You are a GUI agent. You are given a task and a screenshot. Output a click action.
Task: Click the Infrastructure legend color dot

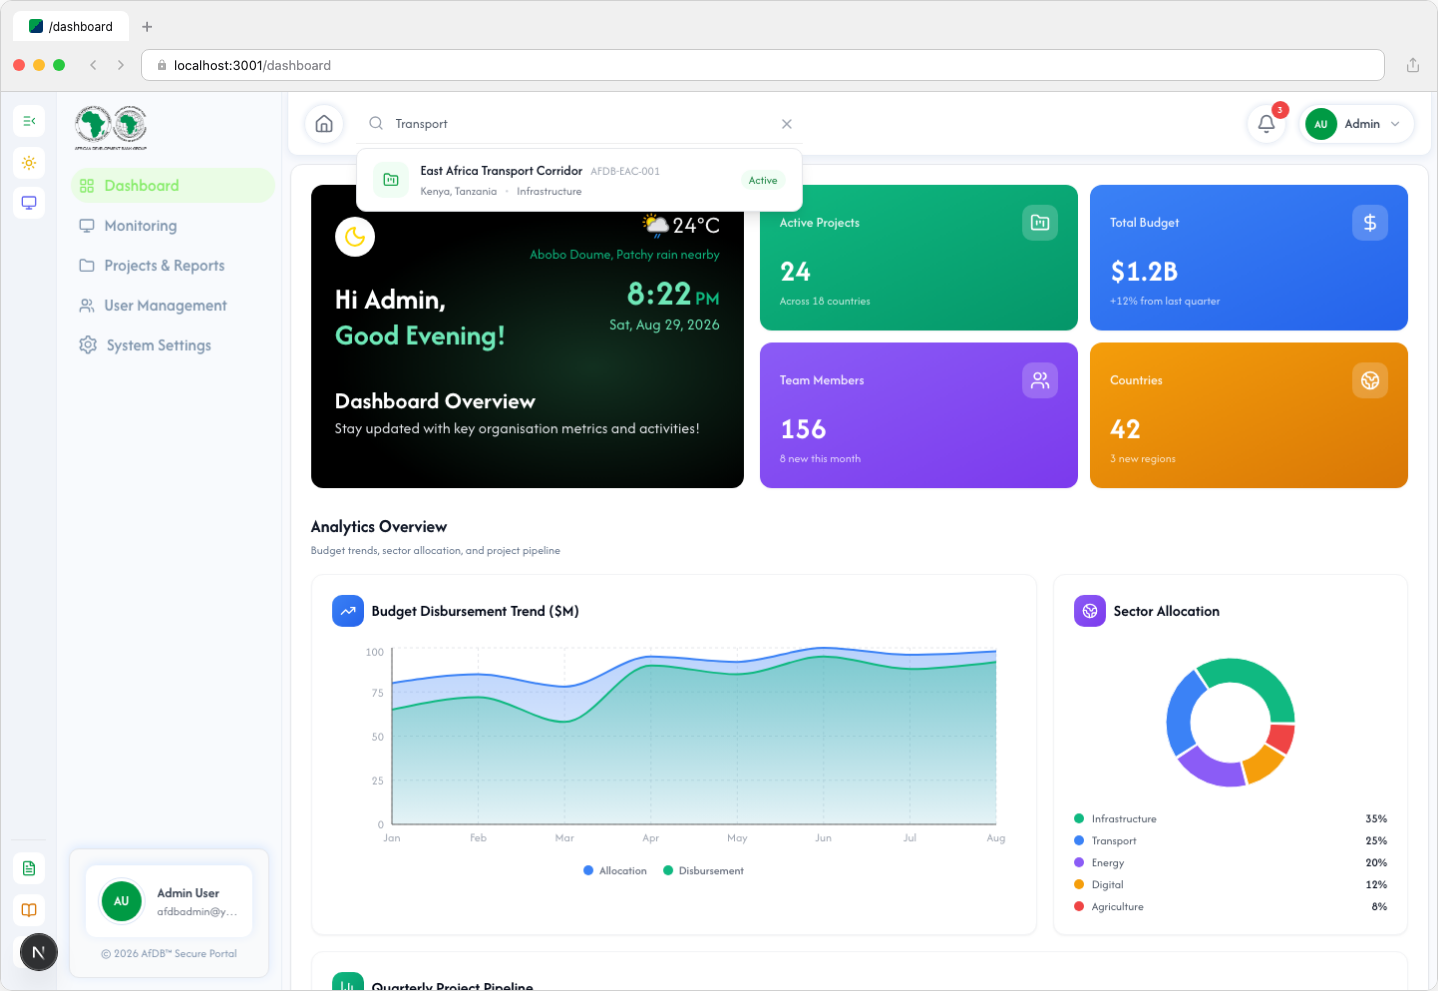click(x=1079, y=819)
